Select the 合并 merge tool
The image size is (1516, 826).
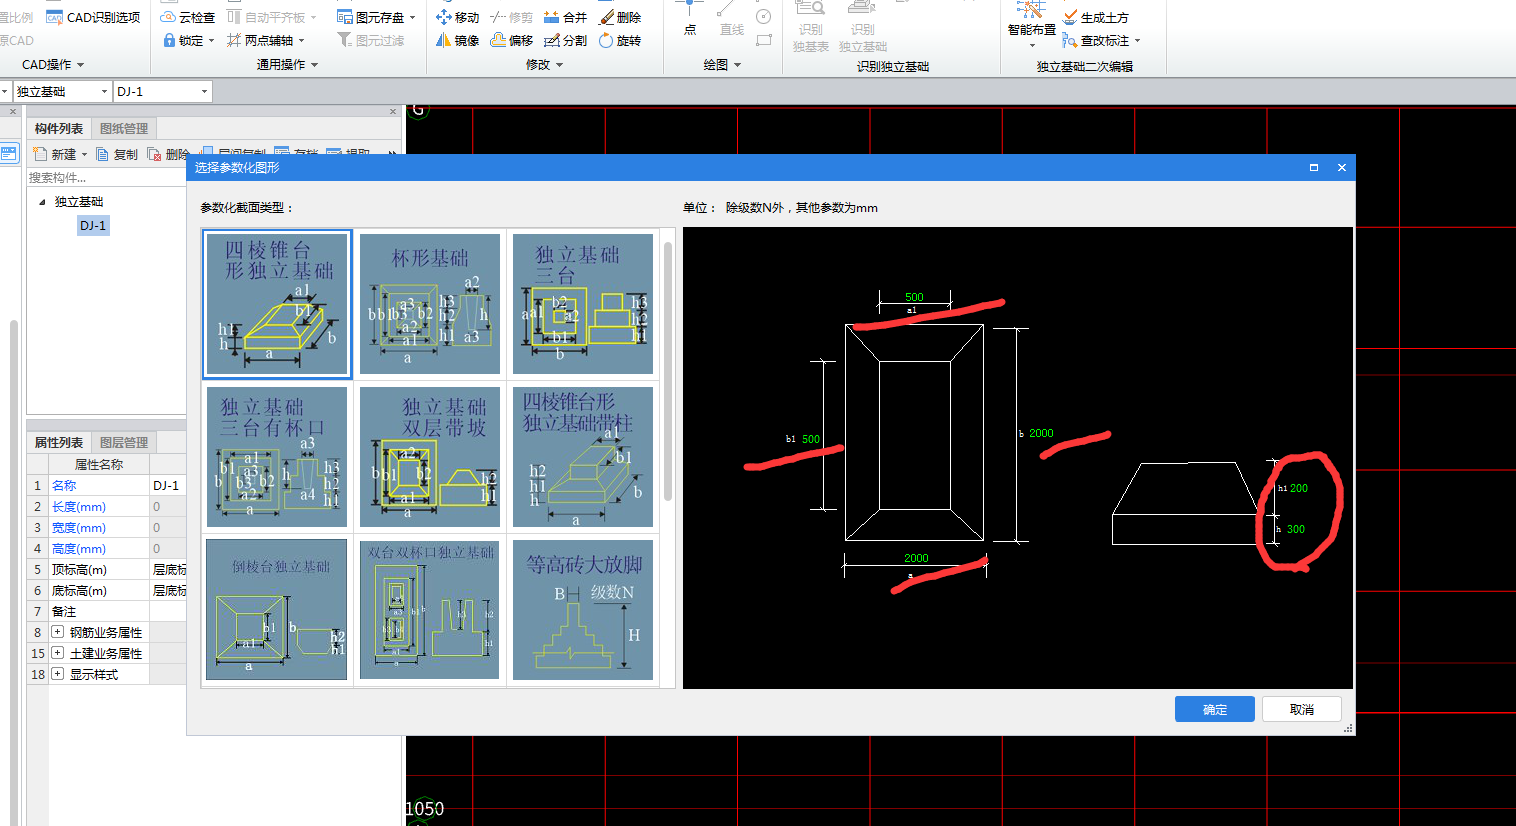[565, 17]
